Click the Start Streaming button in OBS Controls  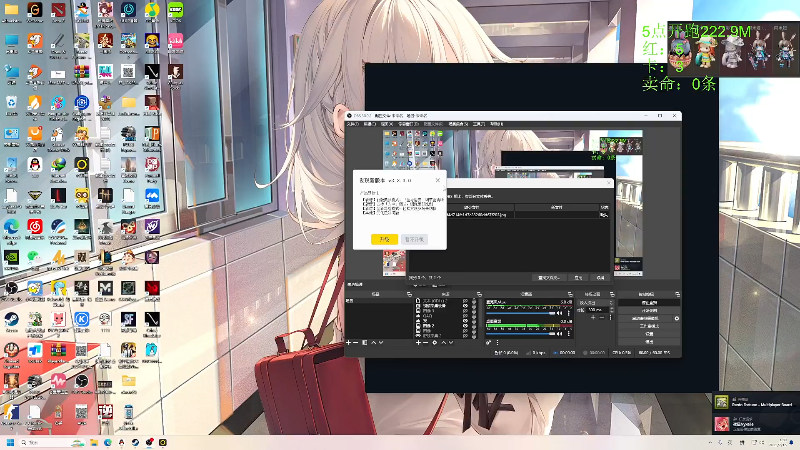coord(649,303)
